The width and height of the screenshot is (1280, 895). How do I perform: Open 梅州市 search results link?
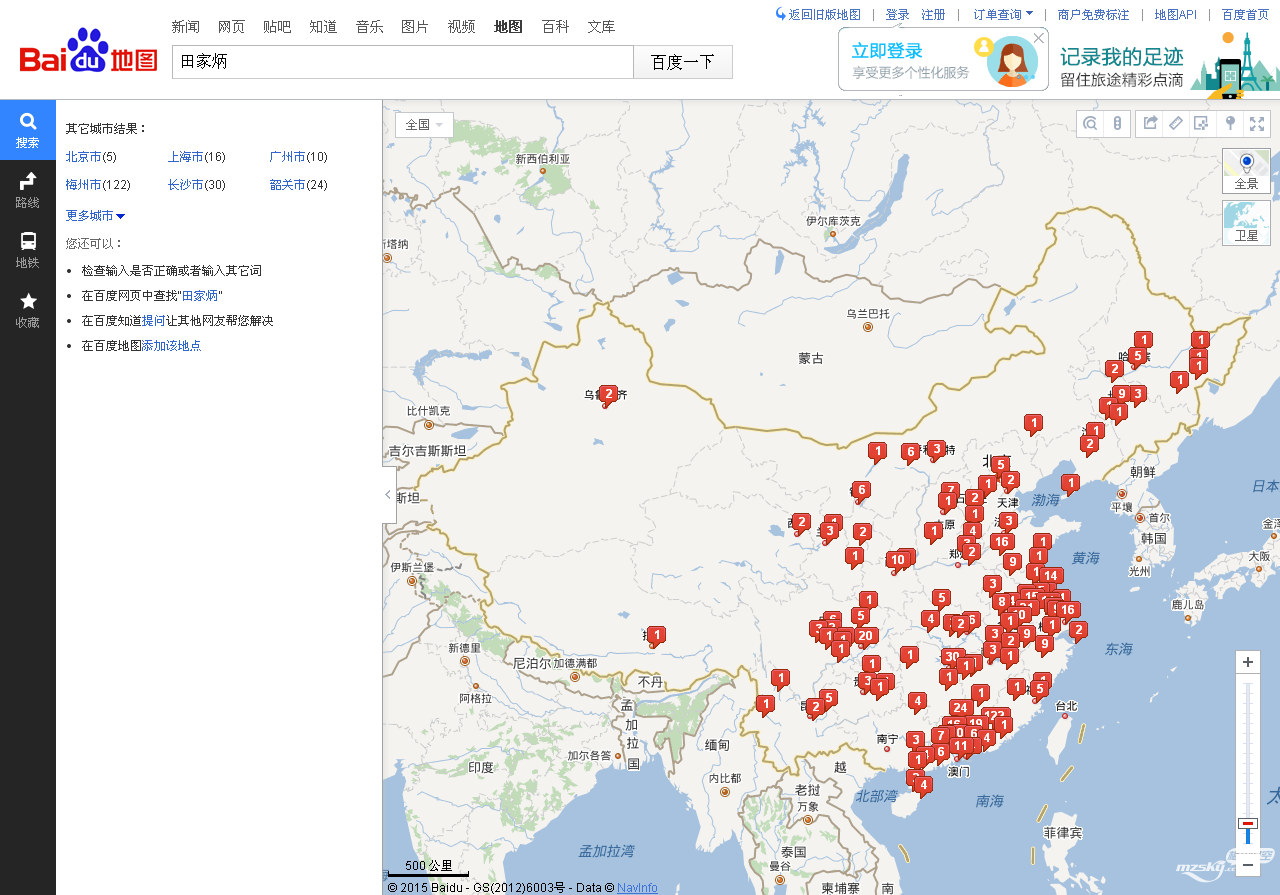pyautogui.click(x=83, y=185)
